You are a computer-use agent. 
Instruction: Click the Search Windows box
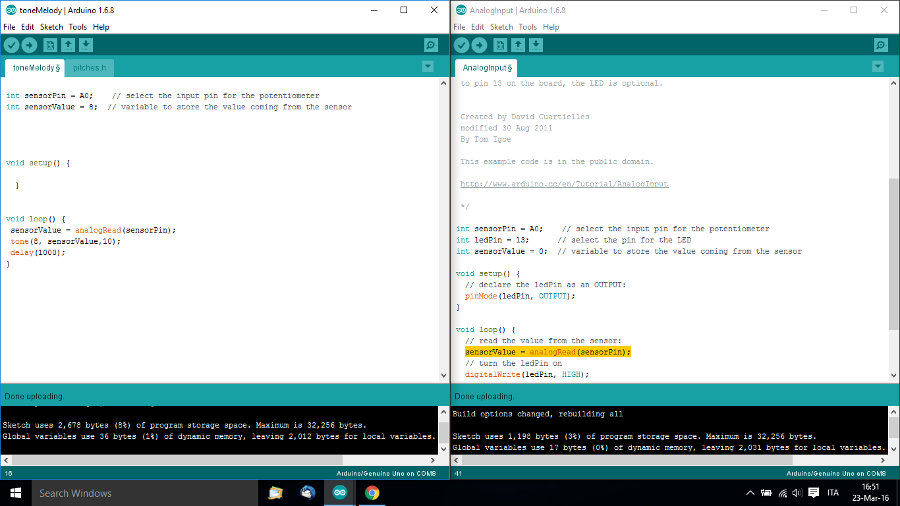coord(145,493)
